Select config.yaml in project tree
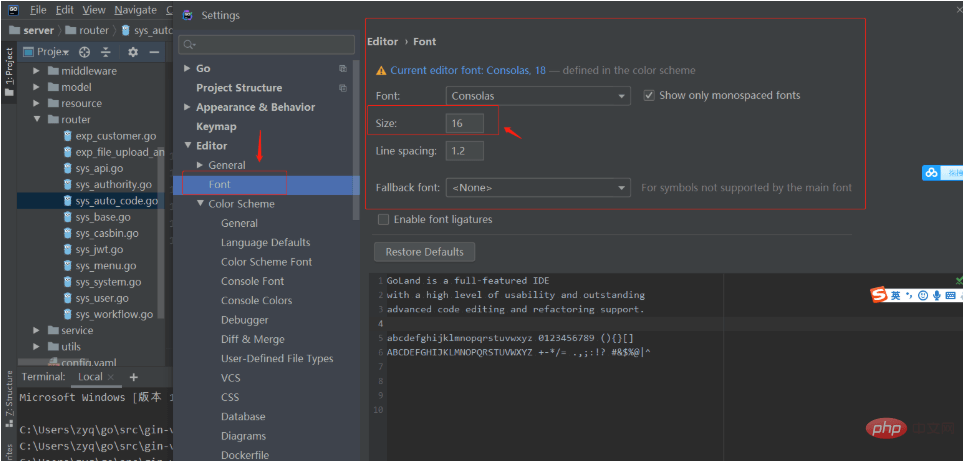The width and height of the screenshot is (965, 461). pyautogui.click(x=89, y=363)
